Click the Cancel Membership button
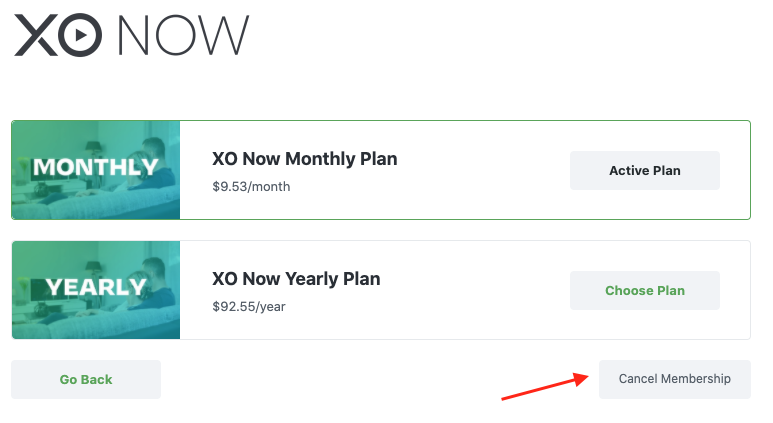Image resolution: width=773 pixels, height=423 pixels. pos(675,379)
